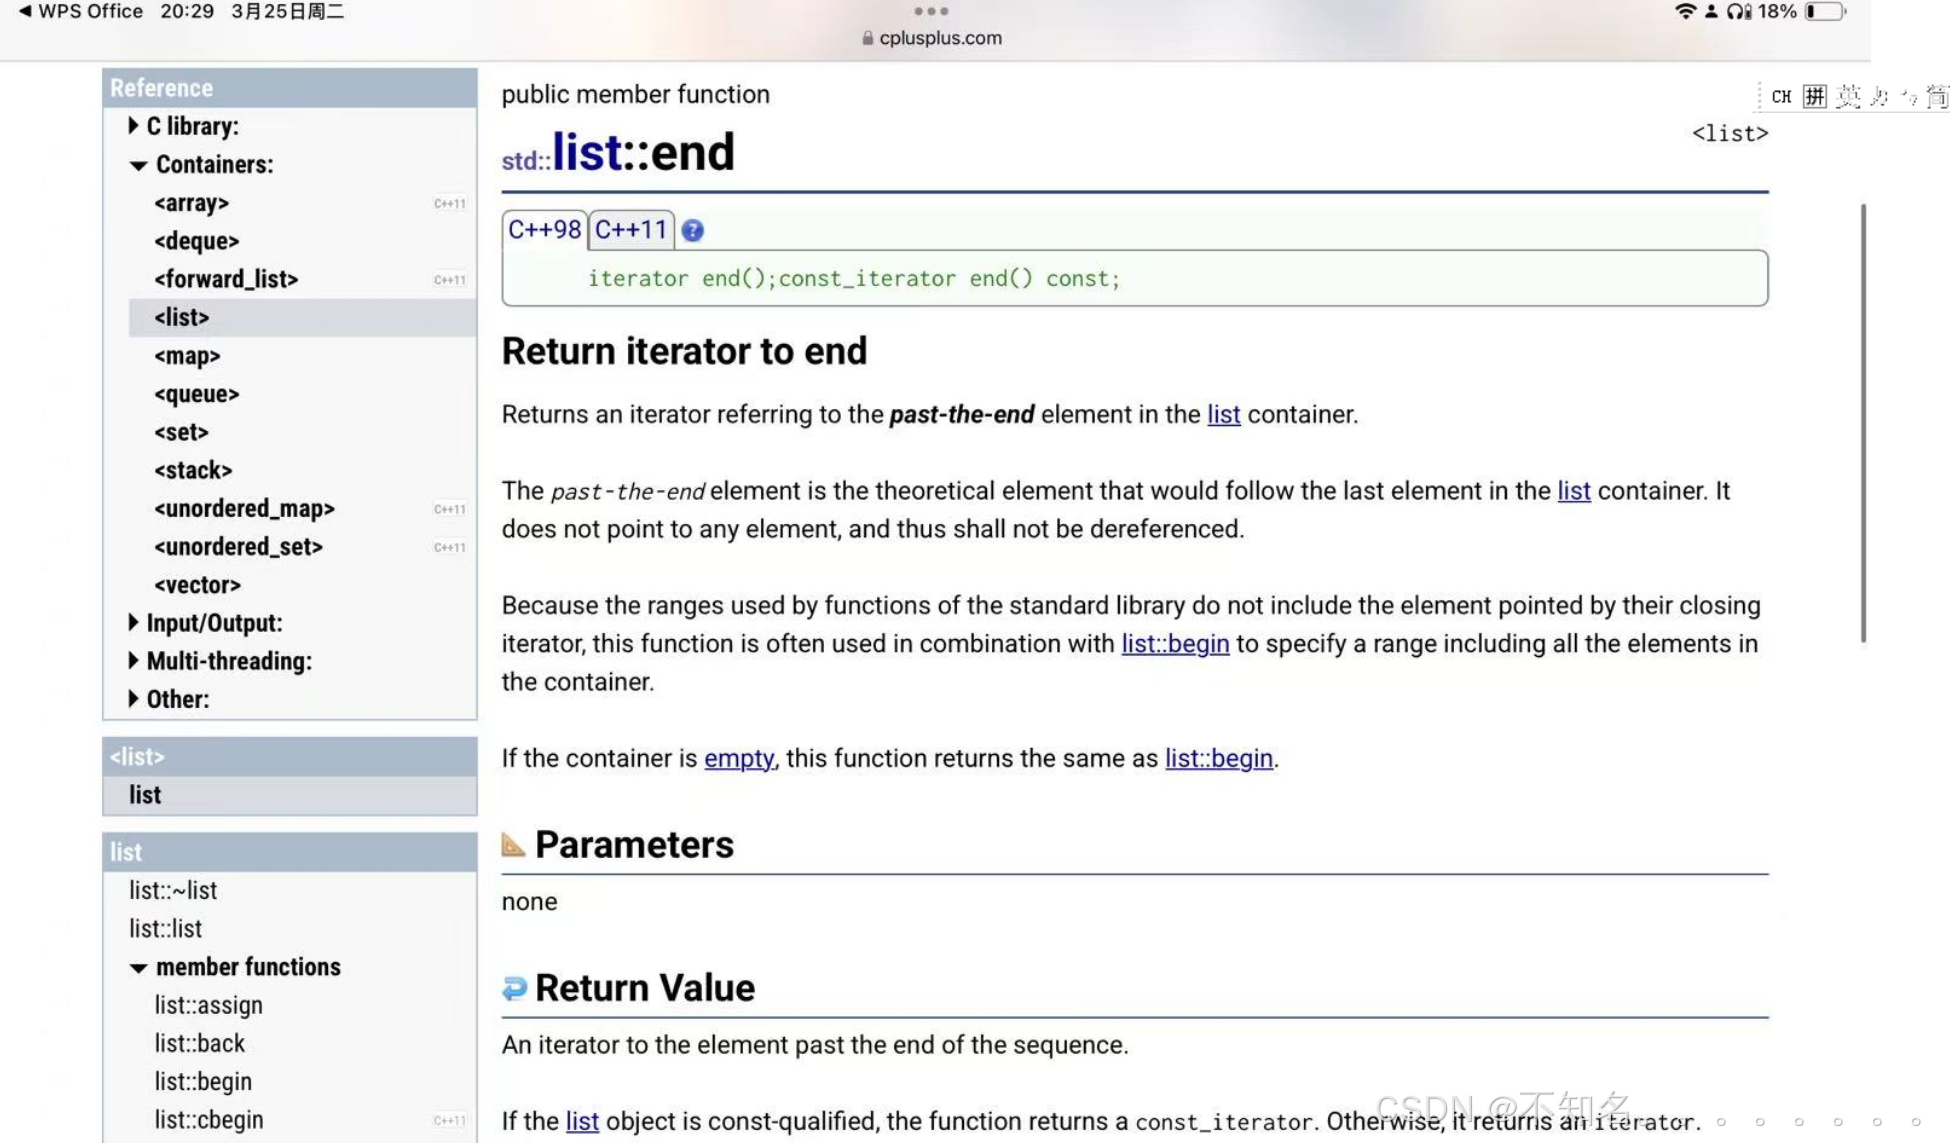The width and height of the screenshot is (1950, 1143).
Task: Collapse the member functions list
Action: click(x=138, y=967)
